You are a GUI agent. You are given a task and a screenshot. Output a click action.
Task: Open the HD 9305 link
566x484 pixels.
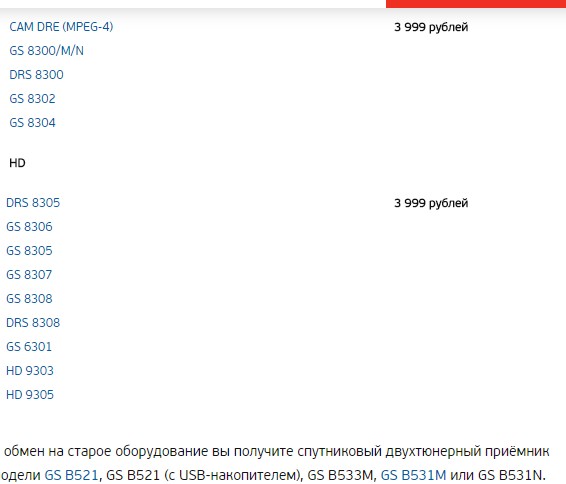click(30, 394)
